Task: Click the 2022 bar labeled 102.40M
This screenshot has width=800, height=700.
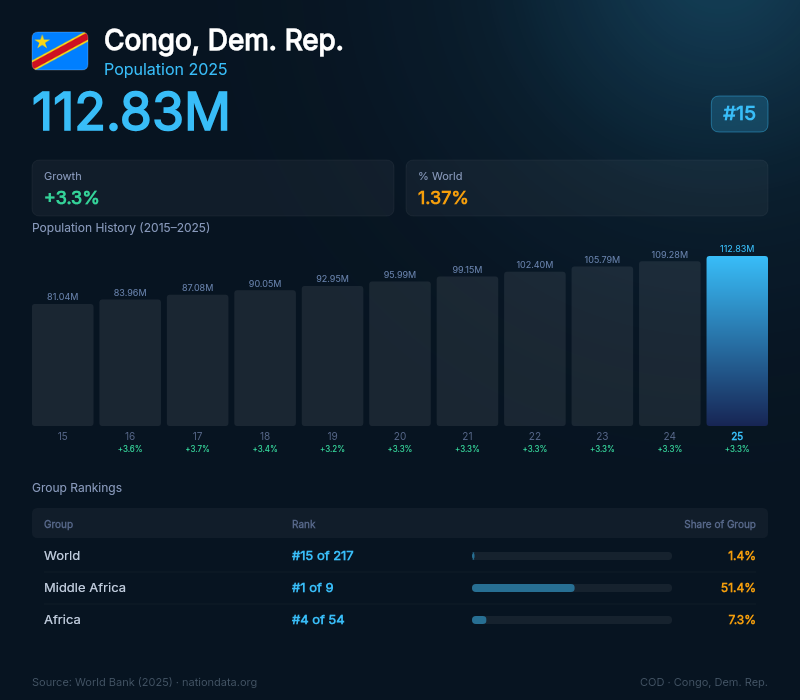Action: tap(535, 349)
